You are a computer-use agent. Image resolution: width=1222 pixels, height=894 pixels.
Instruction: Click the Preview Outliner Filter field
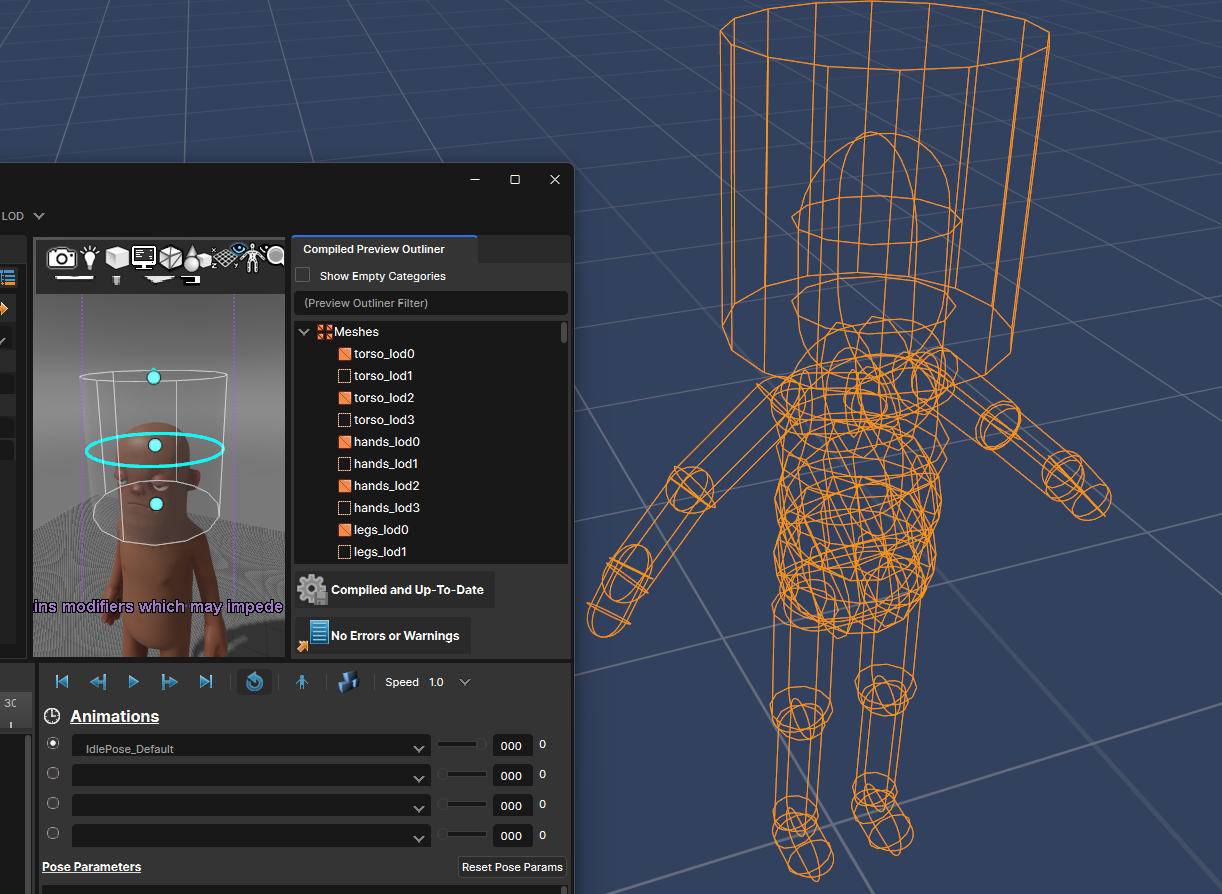pyautogui.click(x=430, y=303)
